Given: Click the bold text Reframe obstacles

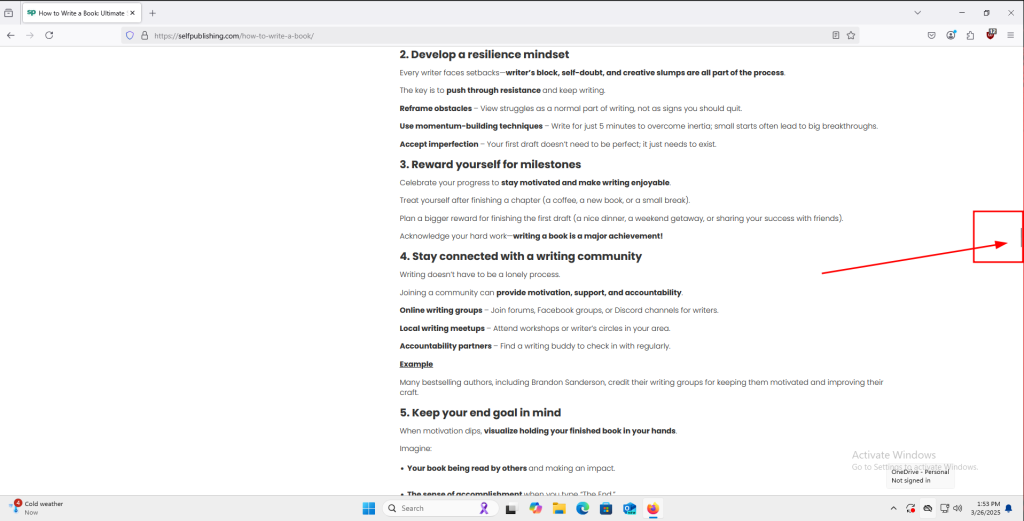Looking at the screenshot, I should [436, 108].
